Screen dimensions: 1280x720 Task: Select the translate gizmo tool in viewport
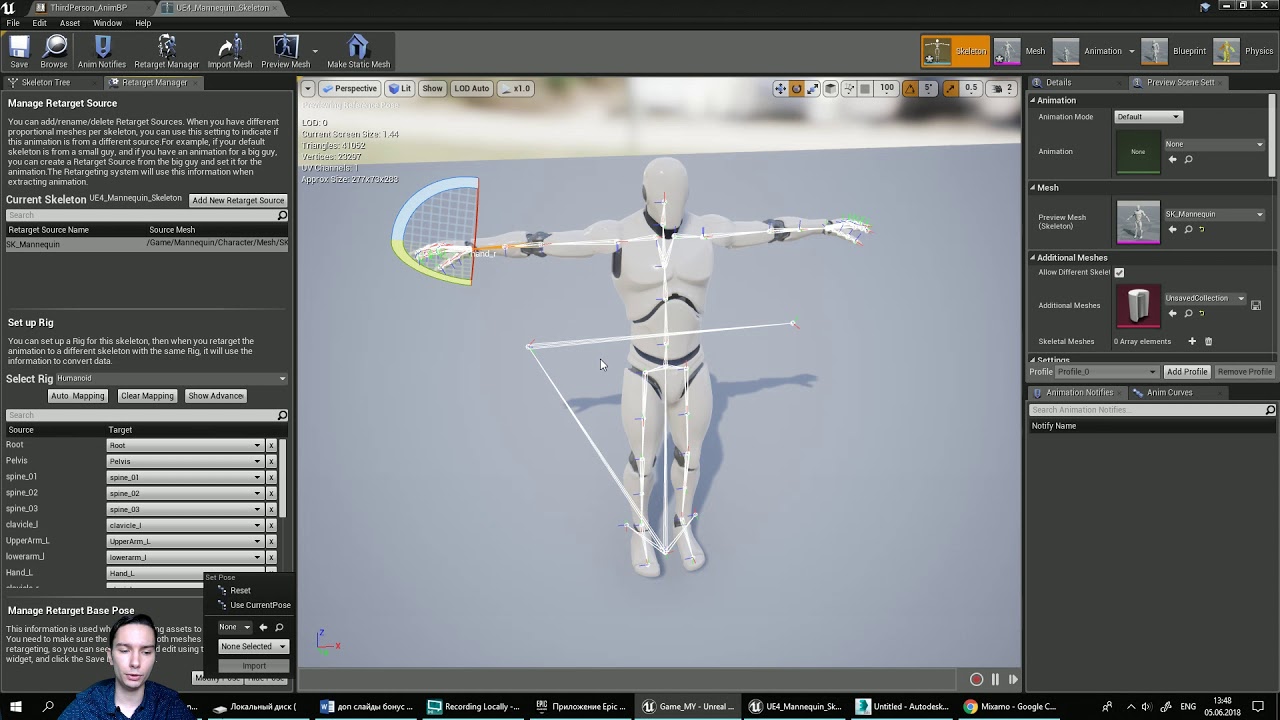[780, 88]
